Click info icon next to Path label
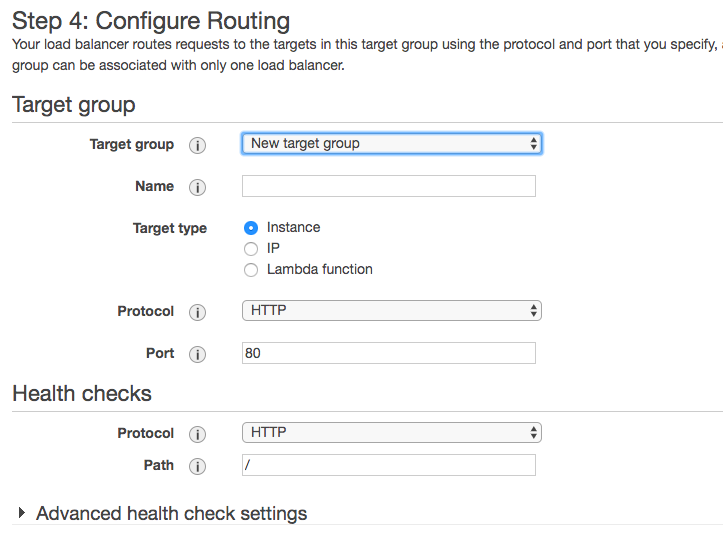 tap(198, 466)
